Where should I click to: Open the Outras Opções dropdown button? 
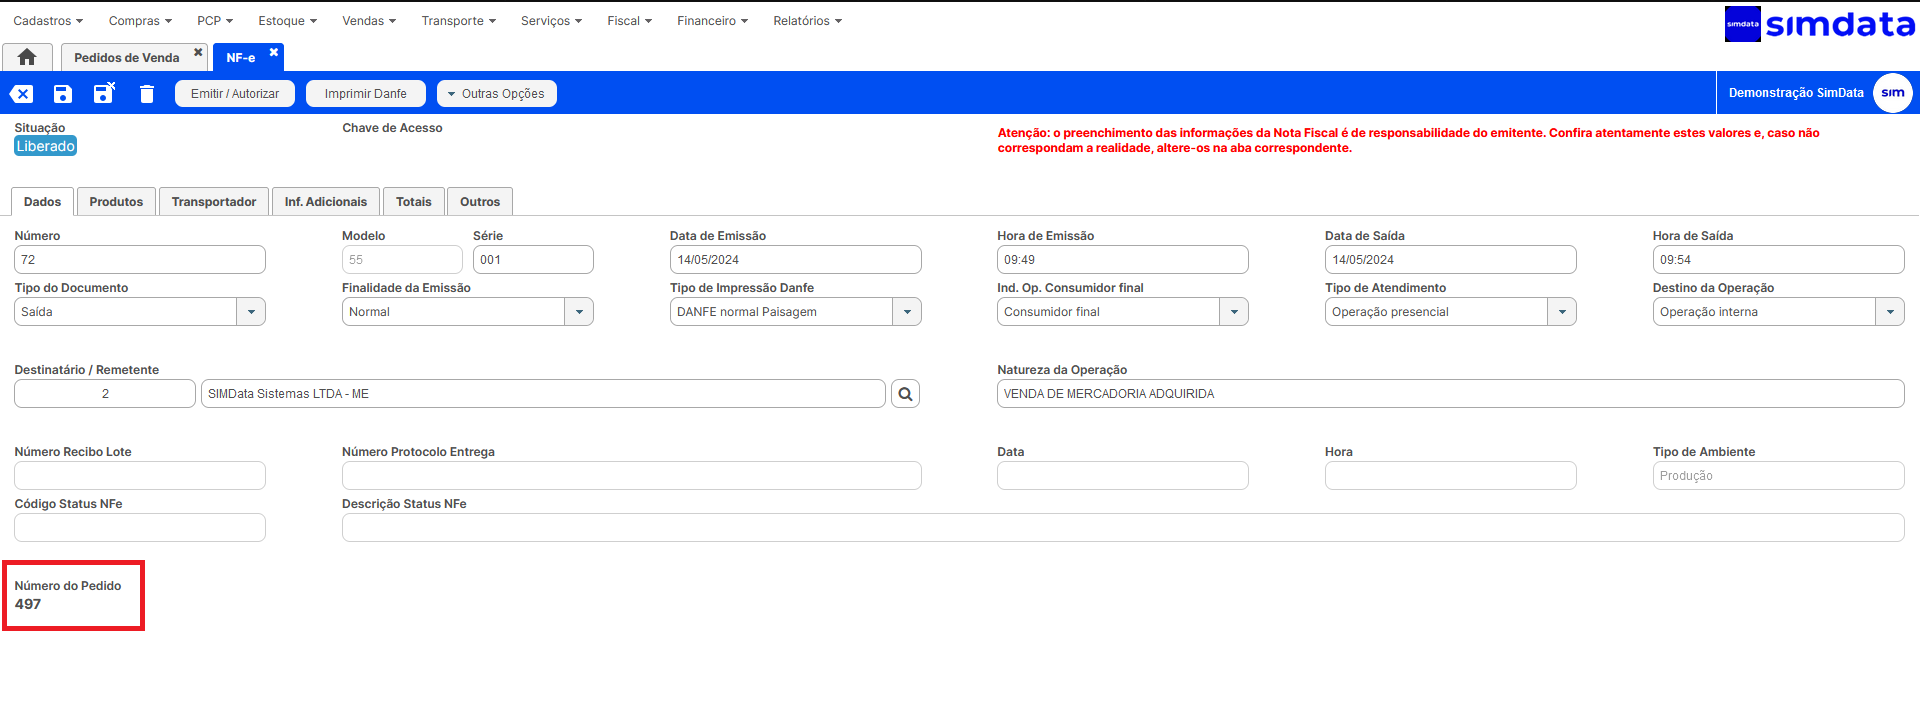tap(497, 94)
